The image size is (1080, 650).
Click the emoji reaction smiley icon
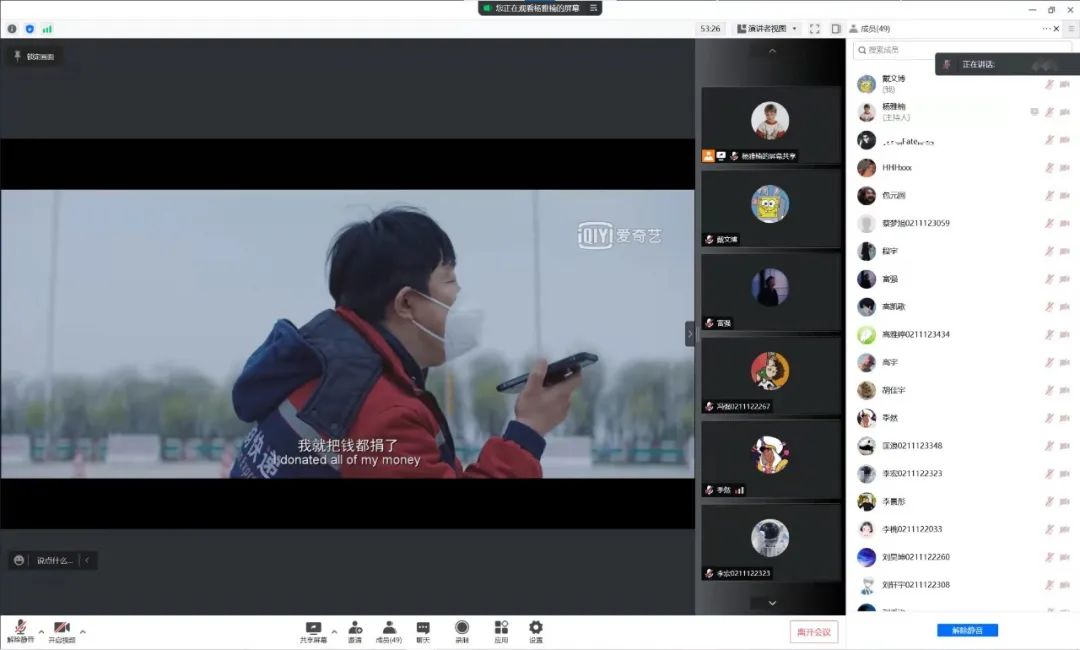point(19,560)
